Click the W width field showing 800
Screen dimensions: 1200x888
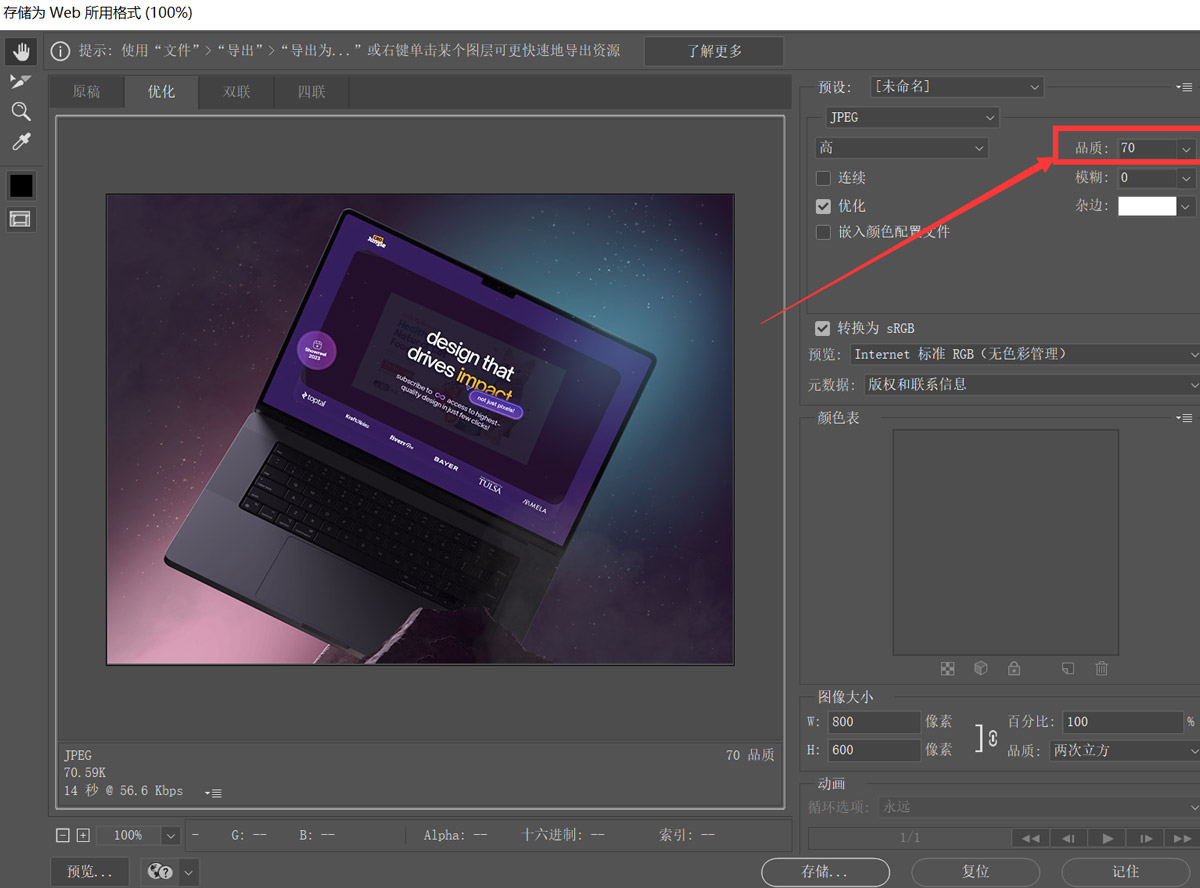coord(874,722)
